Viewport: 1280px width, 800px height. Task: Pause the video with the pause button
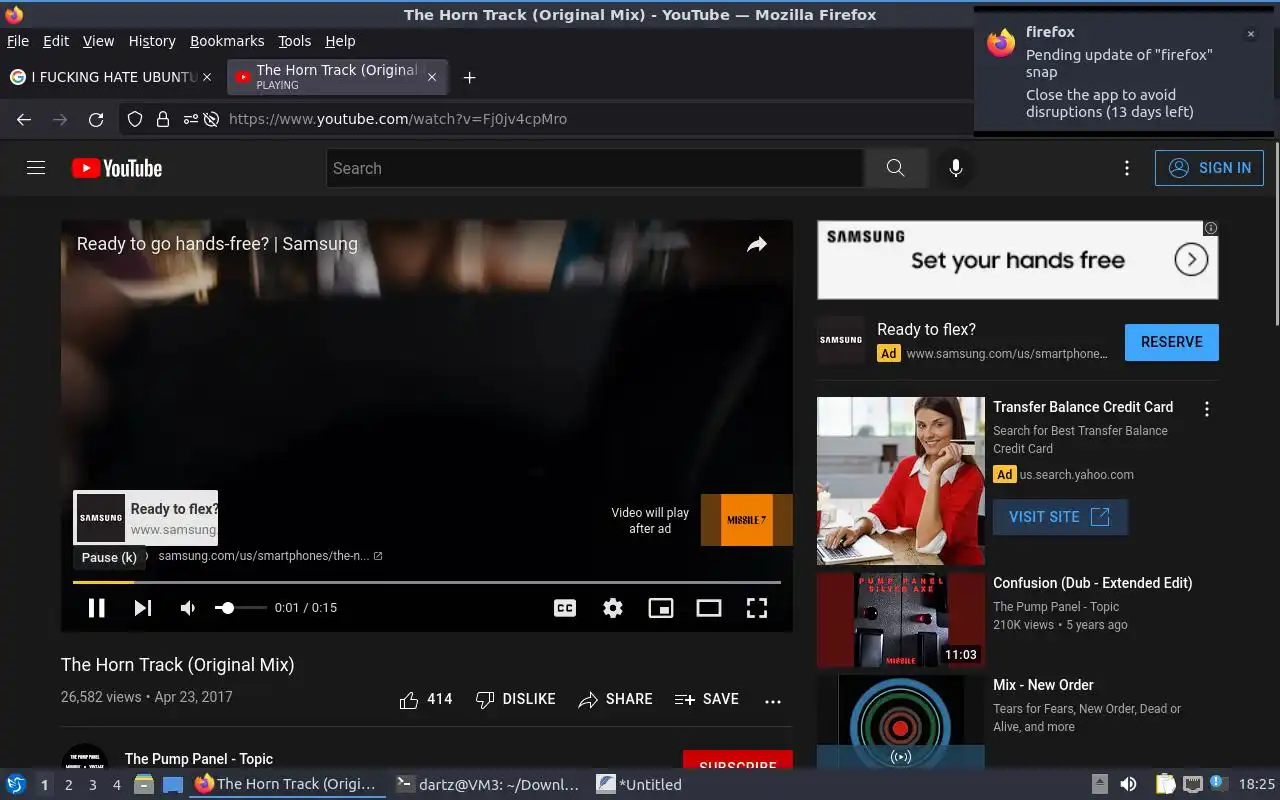96,608
